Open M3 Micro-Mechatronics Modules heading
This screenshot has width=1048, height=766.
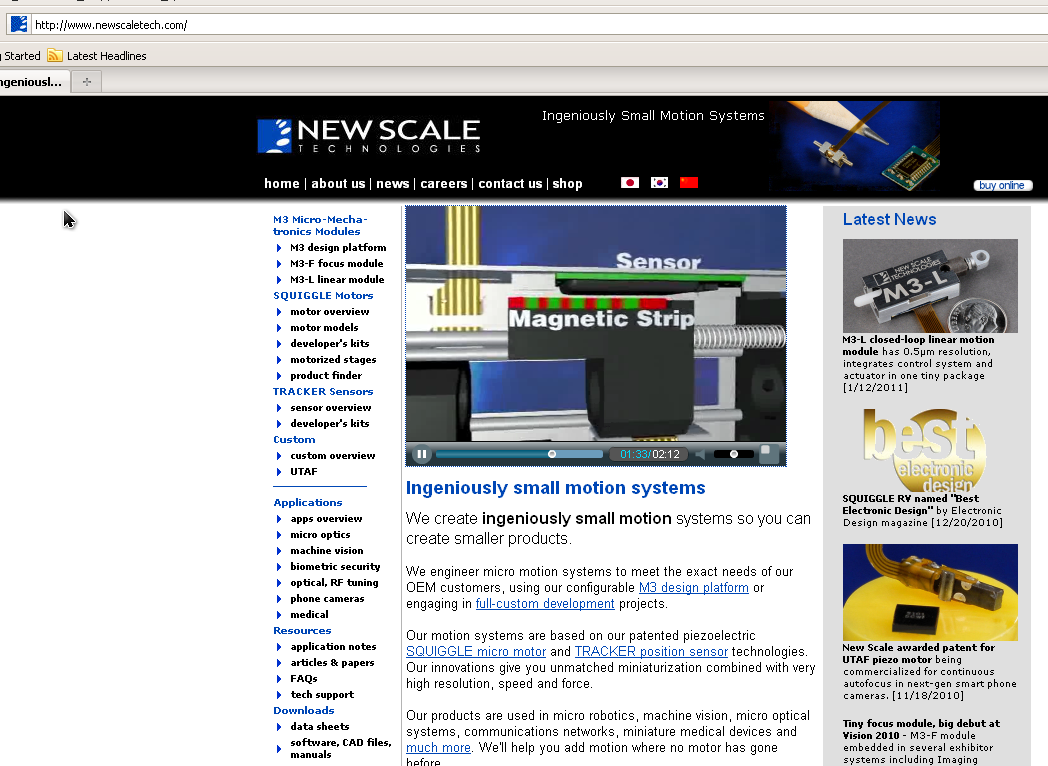pos(319,225)
